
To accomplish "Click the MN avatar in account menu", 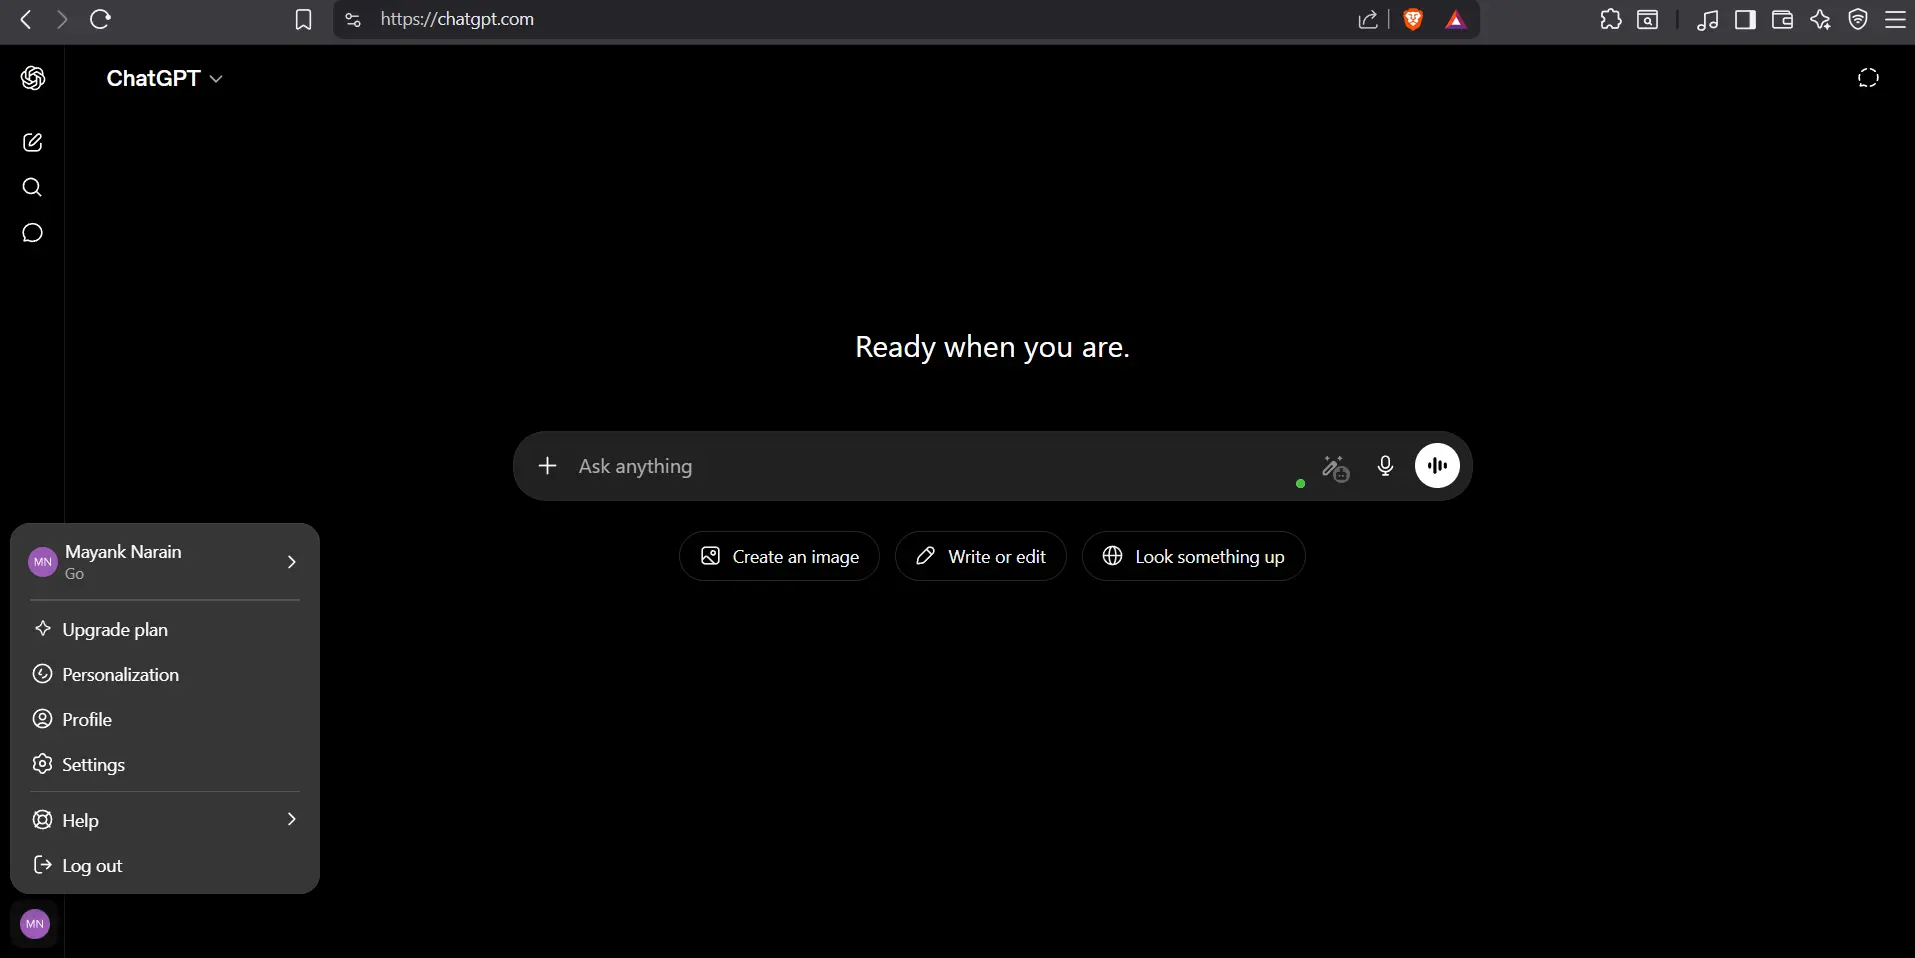I will coord(43,562).
